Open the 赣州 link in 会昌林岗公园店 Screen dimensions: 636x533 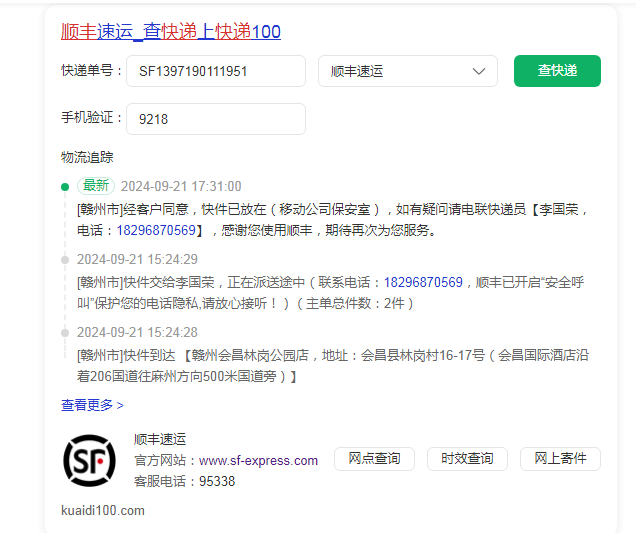[203, 356]
